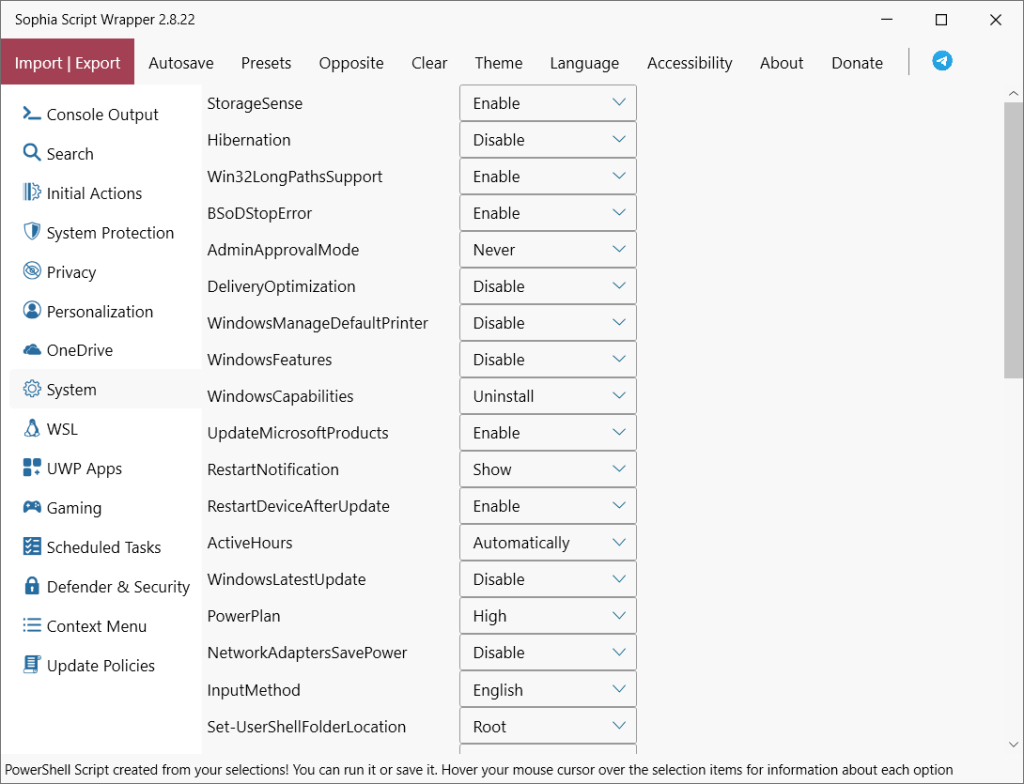
Task: Click the Import | Export button
Action: (x=68, y=63)
